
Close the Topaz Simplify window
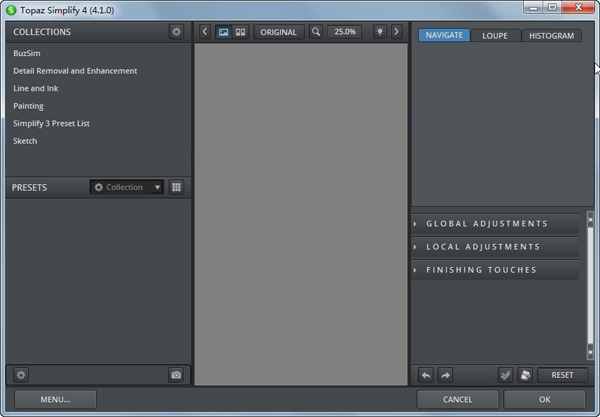(x=578, y=7)
